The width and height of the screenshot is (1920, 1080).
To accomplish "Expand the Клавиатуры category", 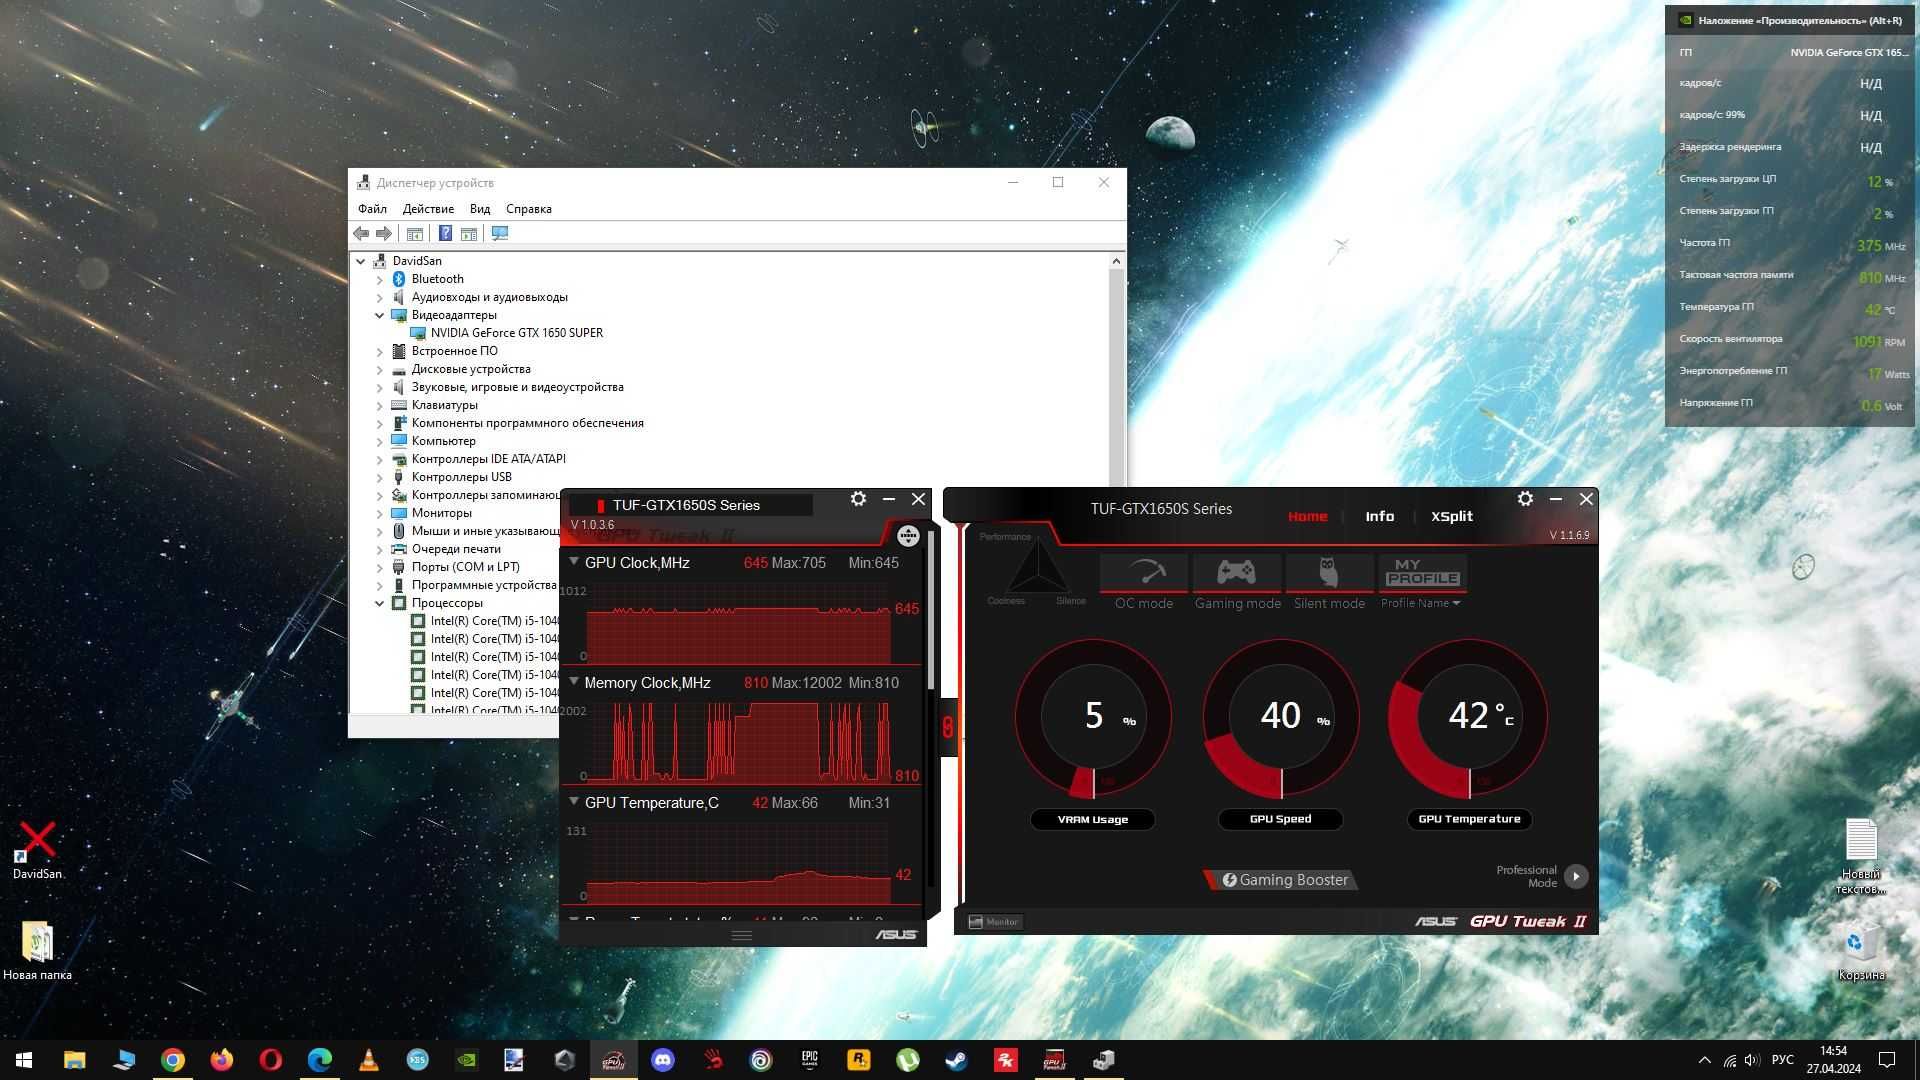I will (380, 405).
